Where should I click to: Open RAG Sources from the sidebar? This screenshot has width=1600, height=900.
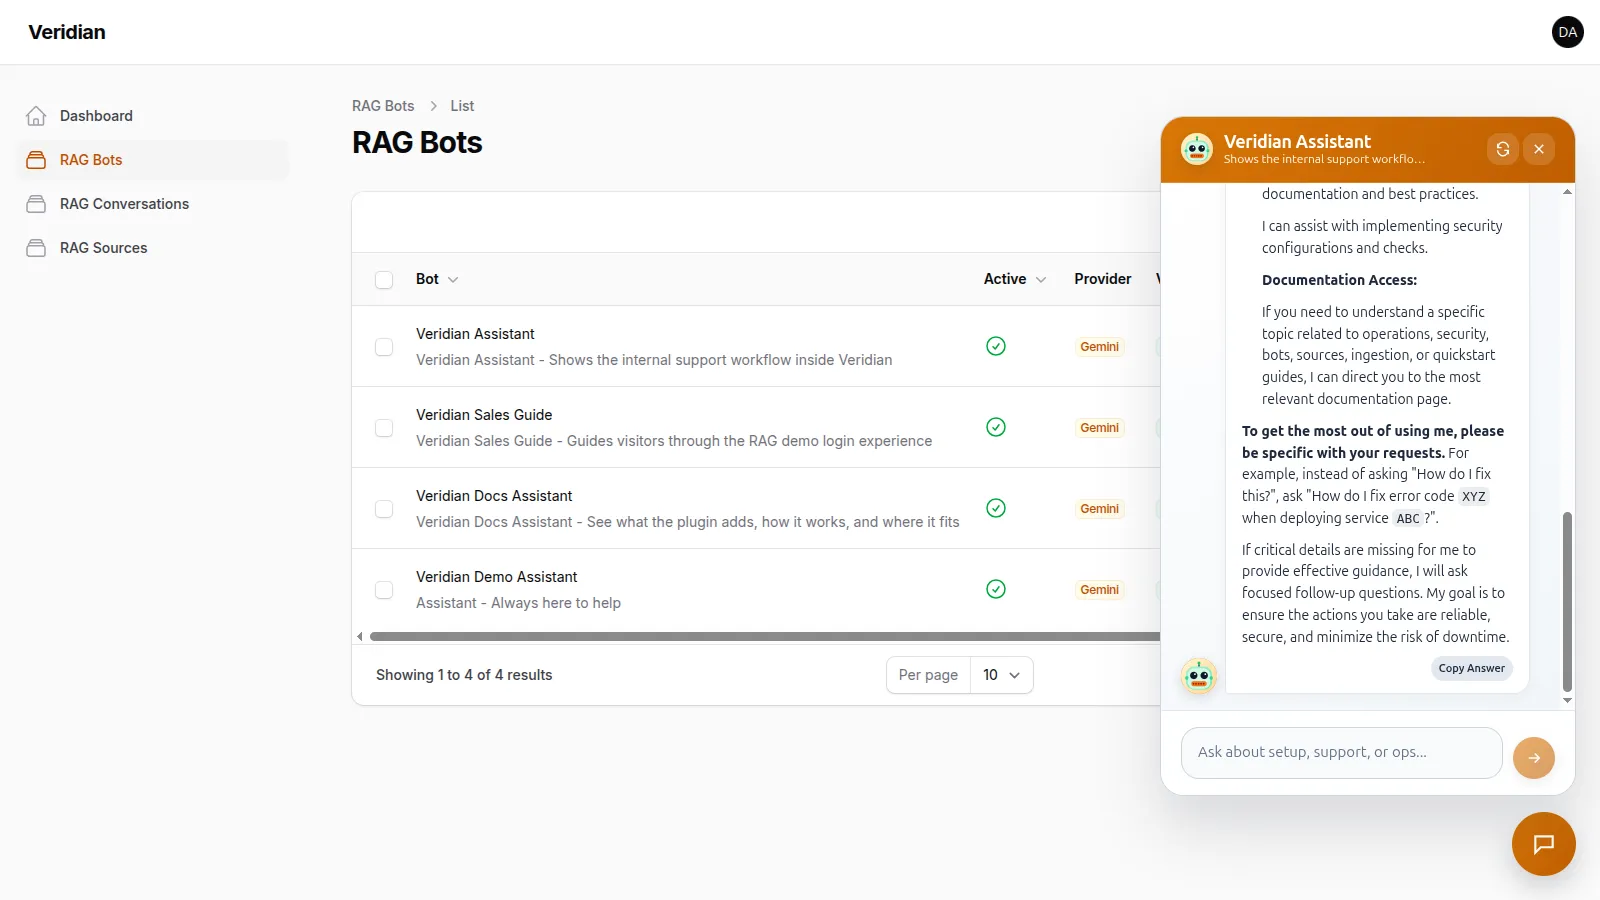(152, 248)
